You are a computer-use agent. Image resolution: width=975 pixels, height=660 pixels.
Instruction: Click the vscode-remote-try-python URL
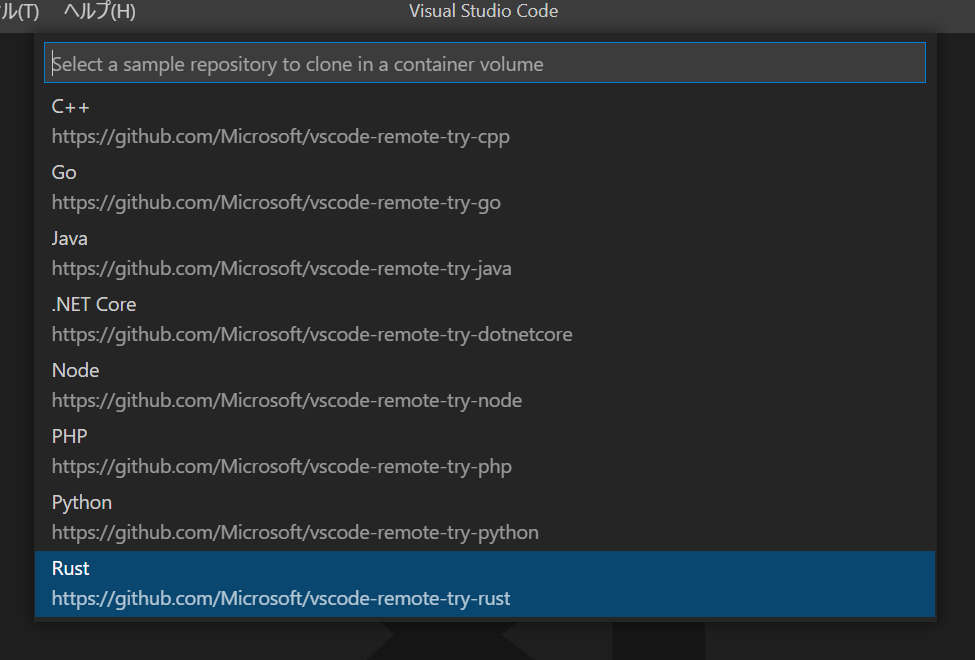point(295,532)
